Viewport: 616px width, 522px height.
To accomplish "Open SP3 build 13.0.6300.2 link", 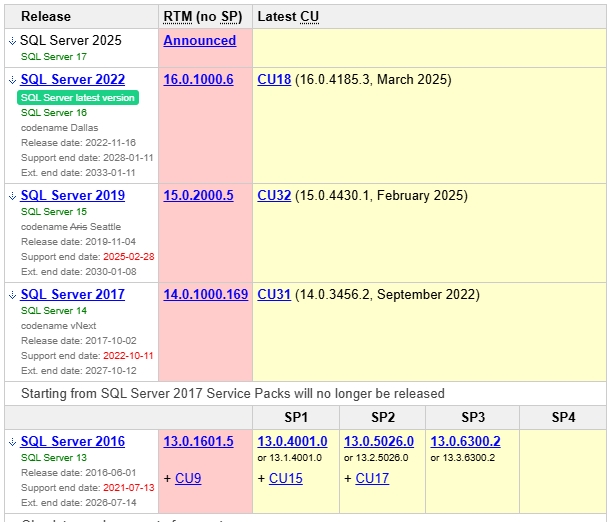I will pos(466,441).
